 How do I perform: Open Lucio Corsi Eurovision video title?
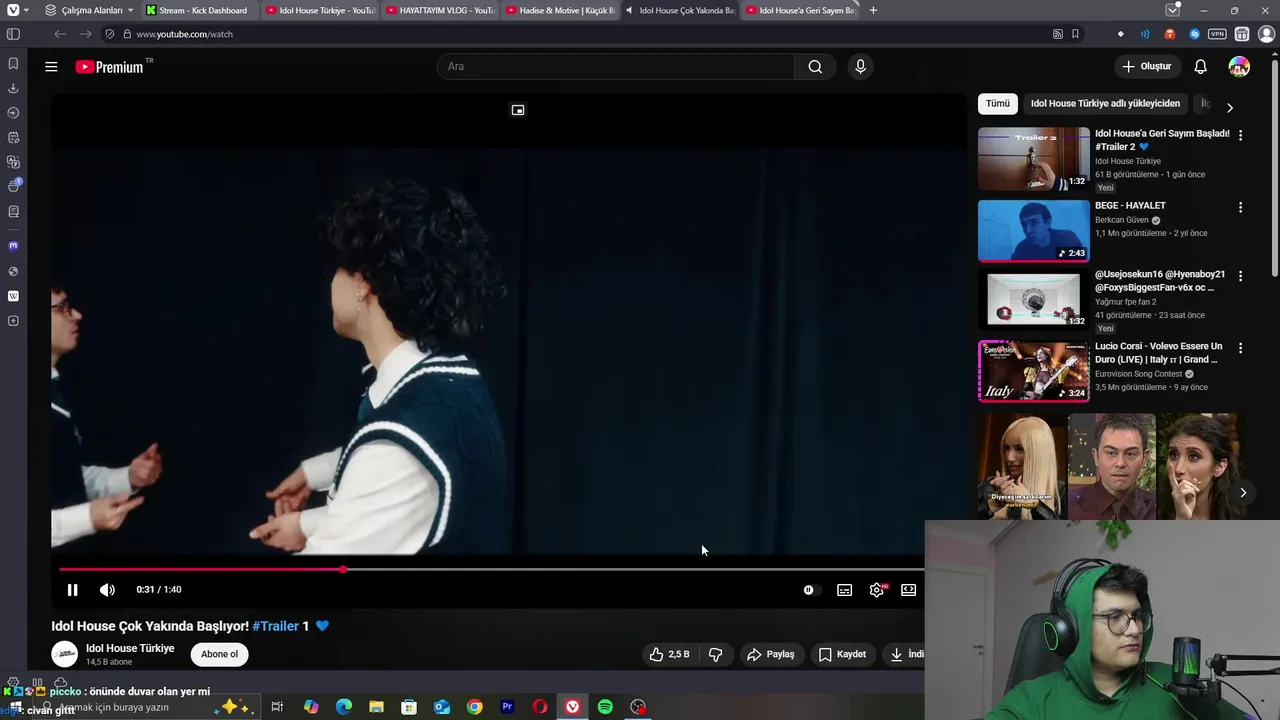click(1158, 352)
